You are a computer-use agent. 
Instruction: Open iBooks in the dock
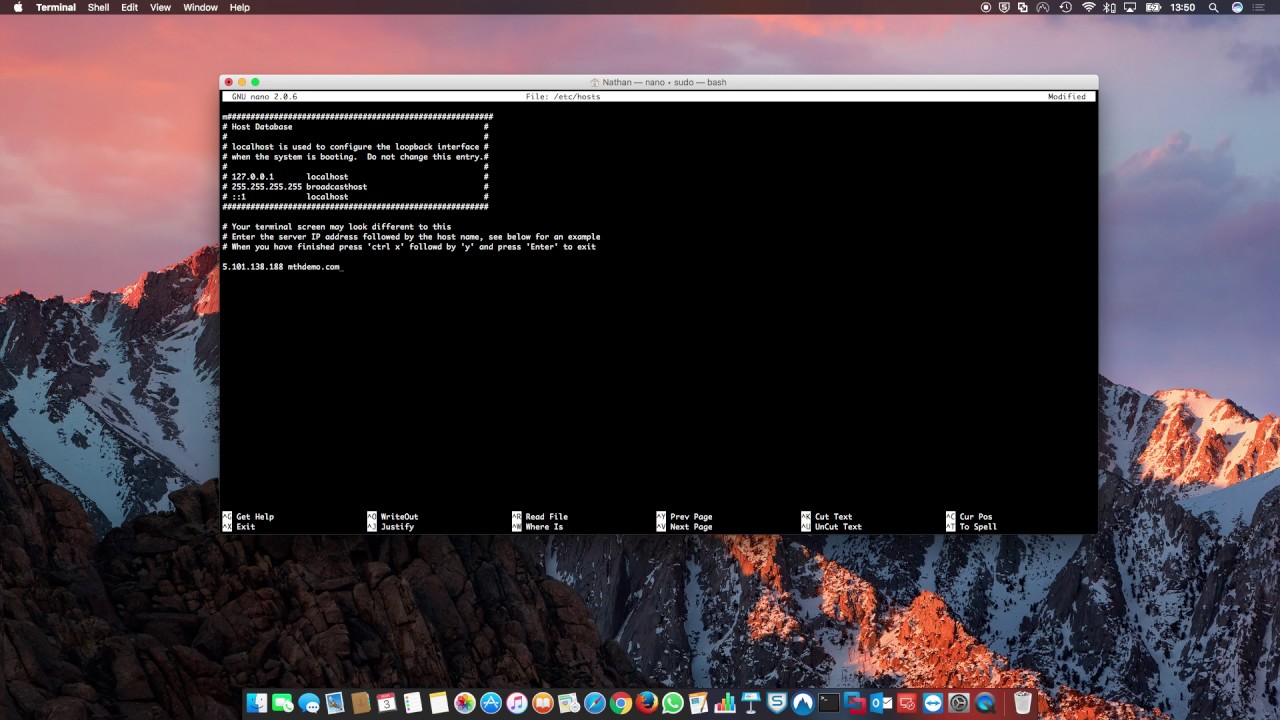point(542,703)
